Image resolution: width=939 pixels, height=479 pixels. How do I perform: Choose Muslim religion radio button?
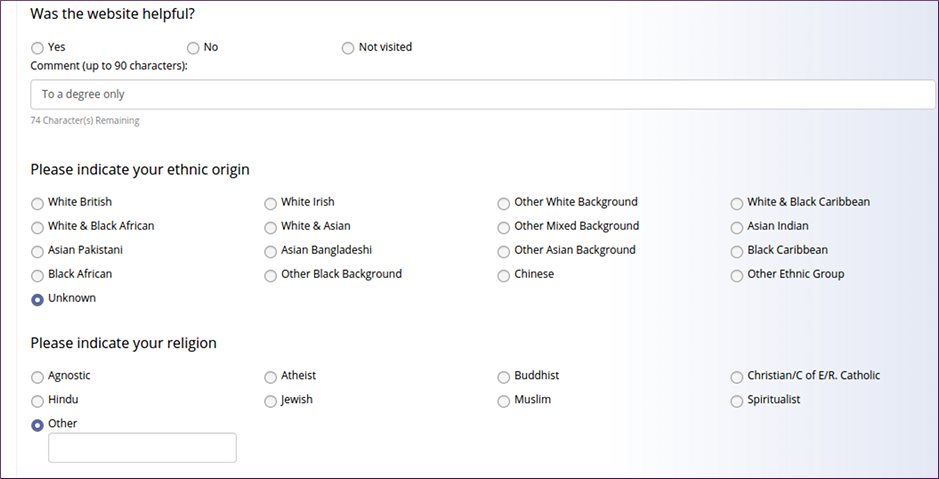[504, 401]
